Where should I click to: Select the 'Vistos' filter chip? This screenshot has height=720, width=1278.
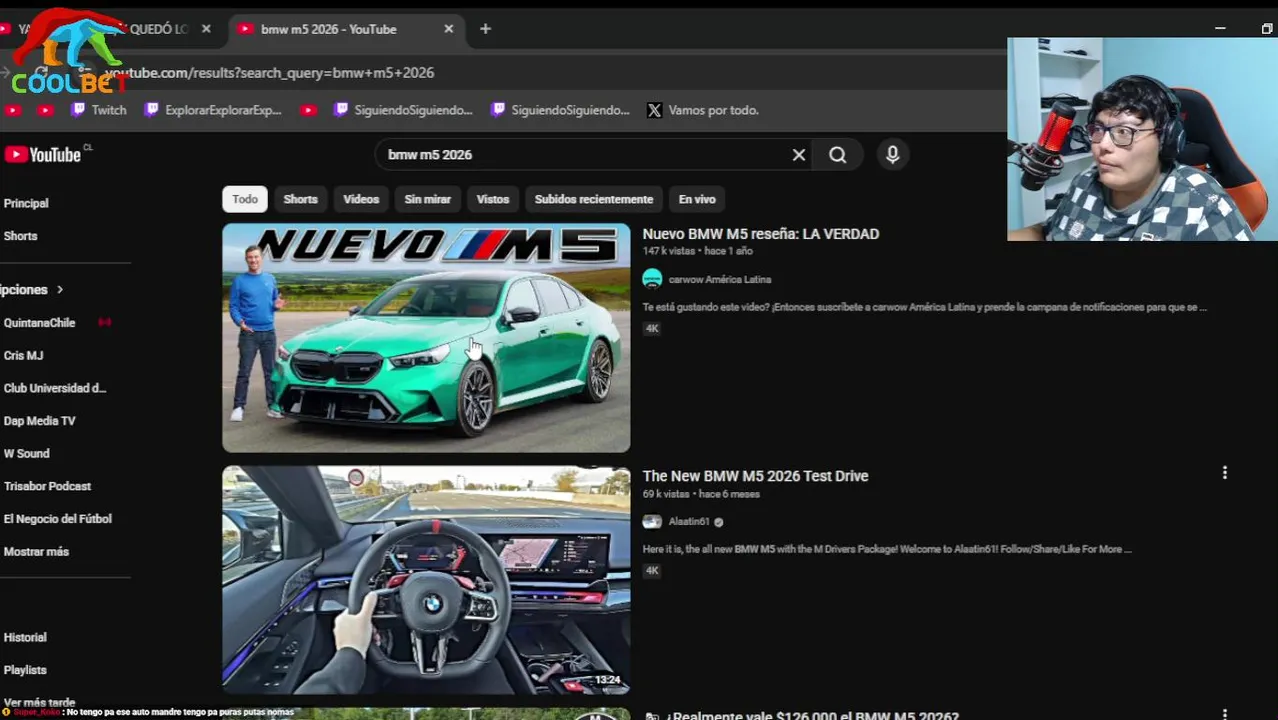tap(492, 199)
